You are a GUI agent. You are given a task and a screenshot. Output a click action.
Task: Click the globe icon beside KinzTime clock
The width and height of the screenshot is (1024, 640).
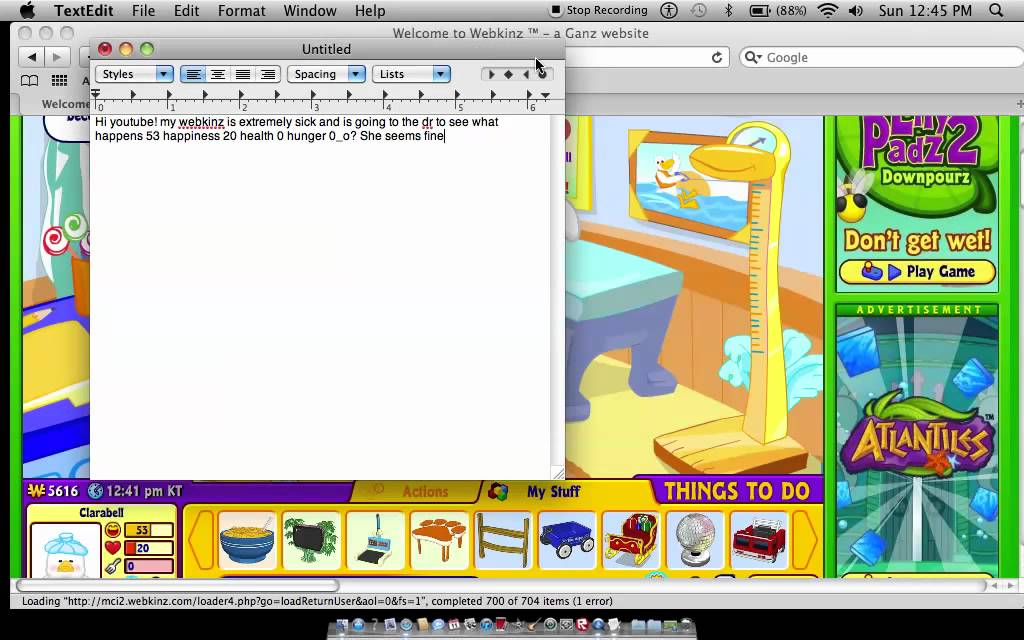(x=95, y=491)
